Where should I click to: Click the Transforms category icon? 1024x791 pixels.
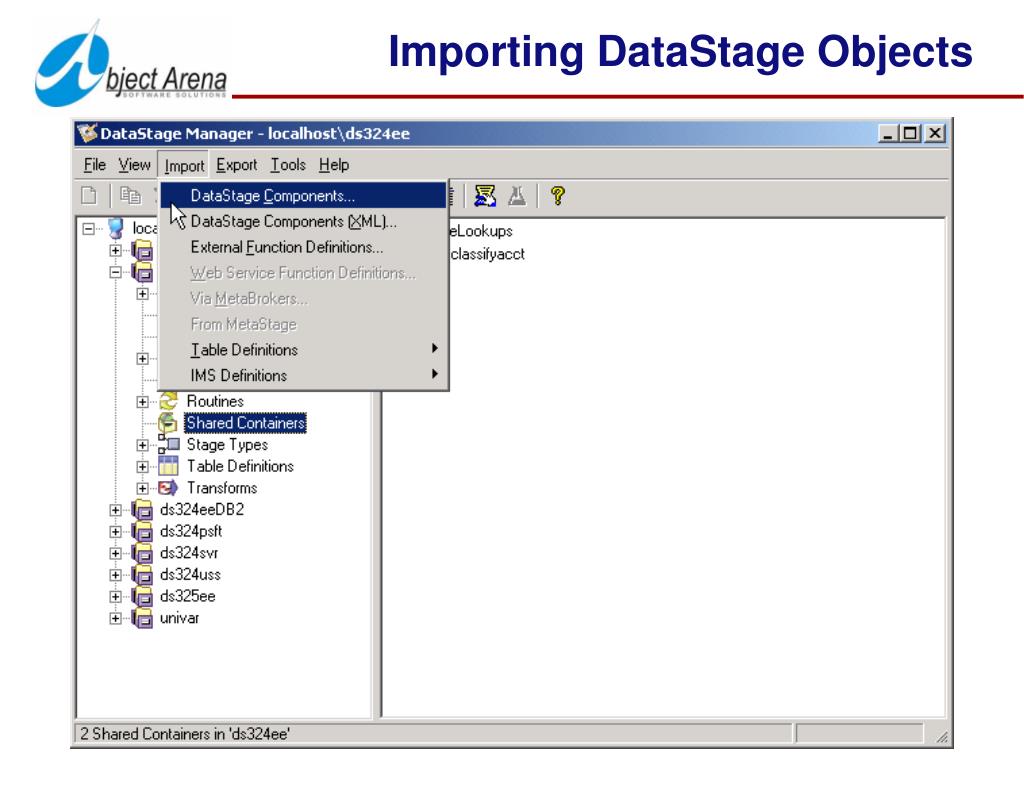tap(168, 488)
